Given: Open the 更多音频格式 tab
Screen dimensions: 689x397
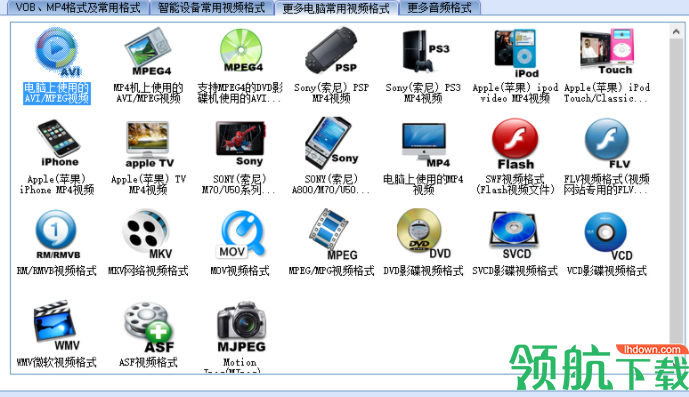Looking at the screenshot, I should point(439,7).
